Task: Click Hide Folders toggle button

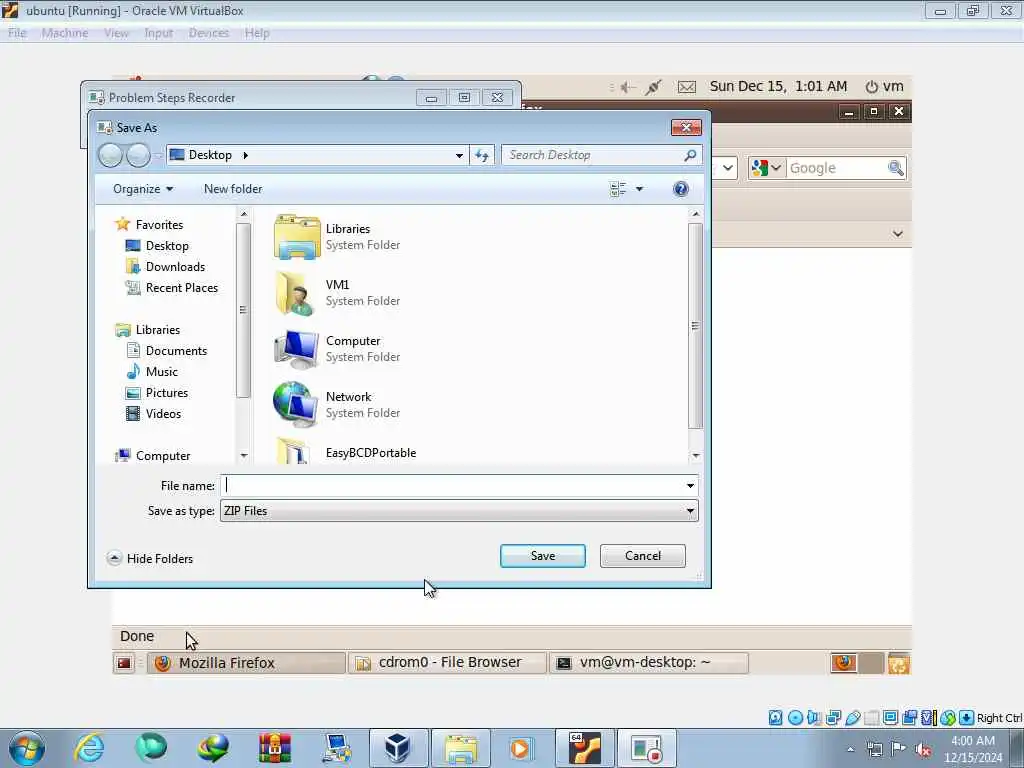Action: coord(150,558)
